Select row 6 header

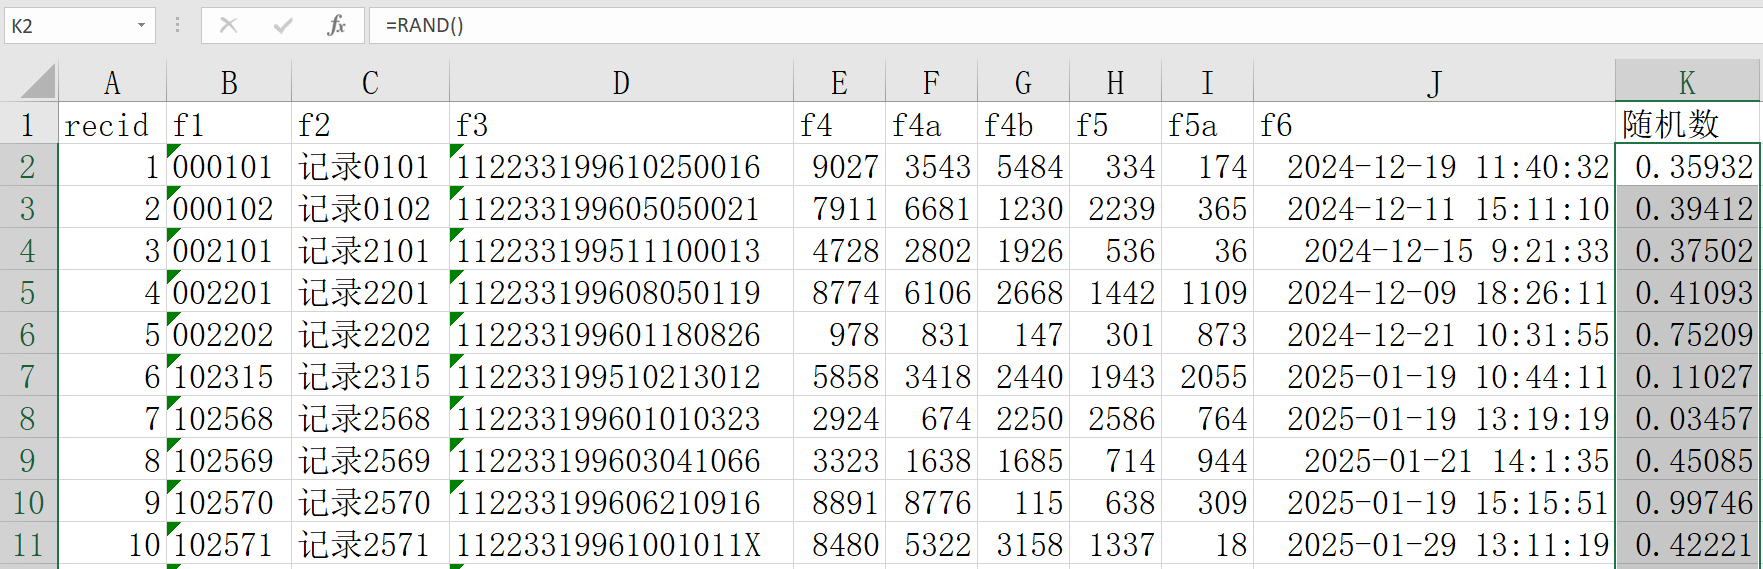click(28, 334)
